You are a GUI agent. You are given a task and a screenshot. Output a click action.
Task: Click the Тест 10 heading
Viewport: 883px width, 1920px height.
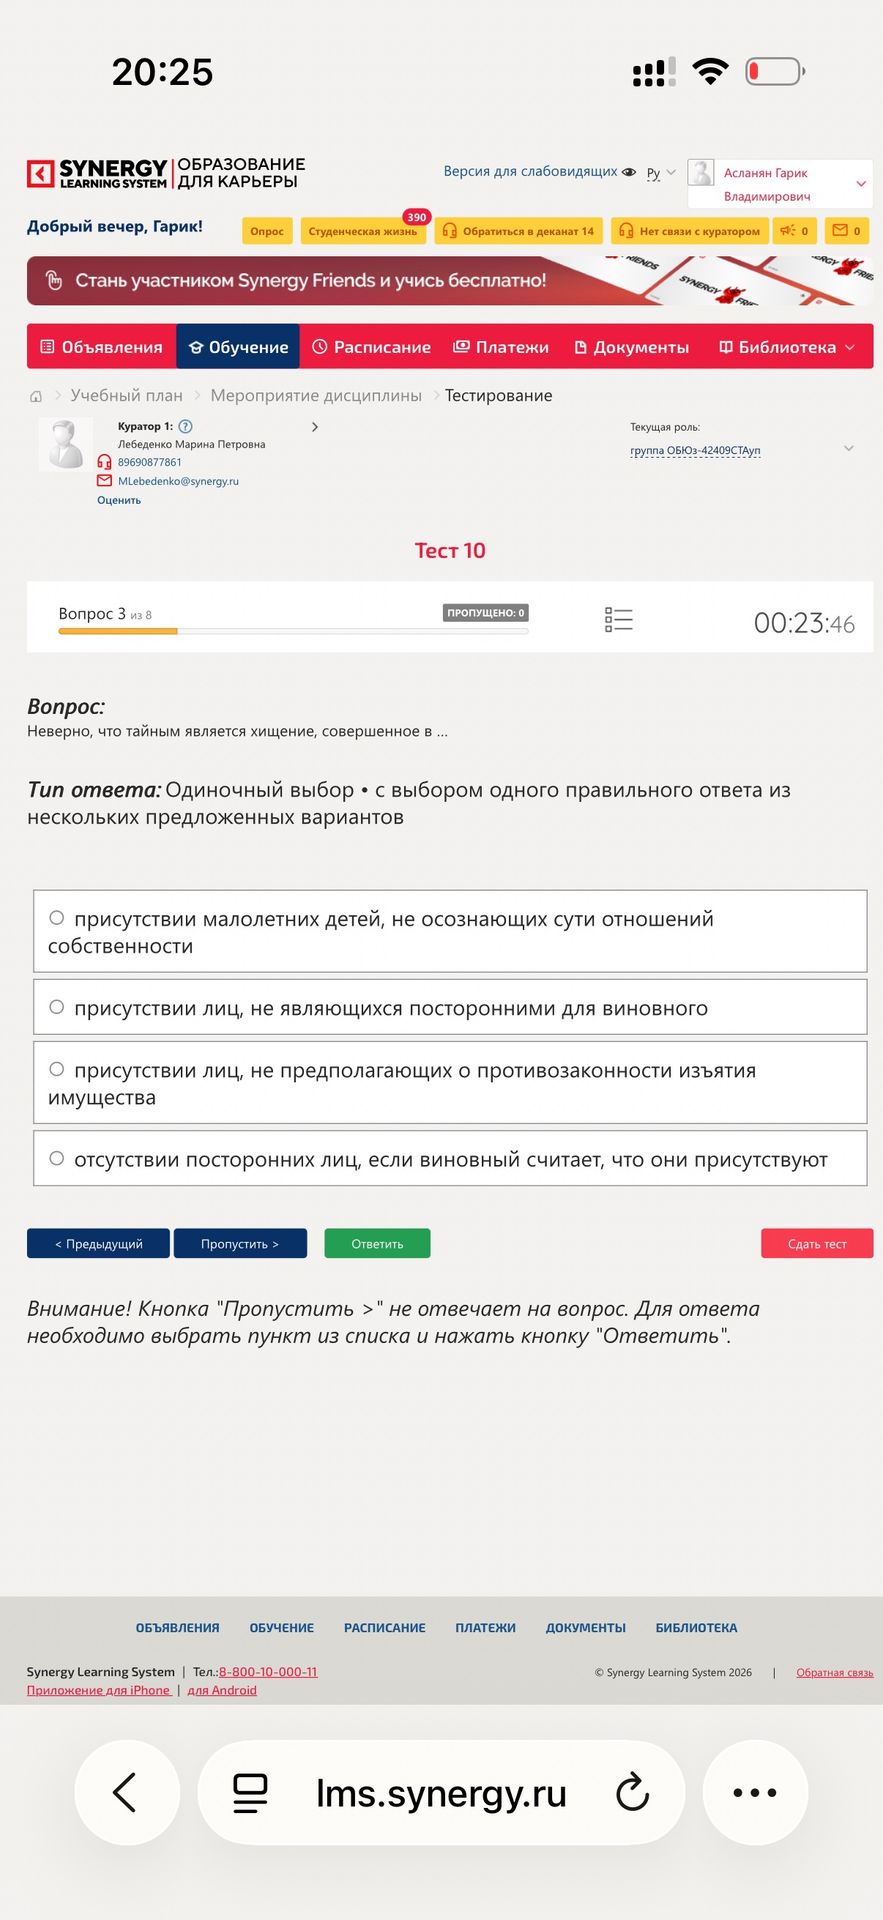(x=450, y=550)
